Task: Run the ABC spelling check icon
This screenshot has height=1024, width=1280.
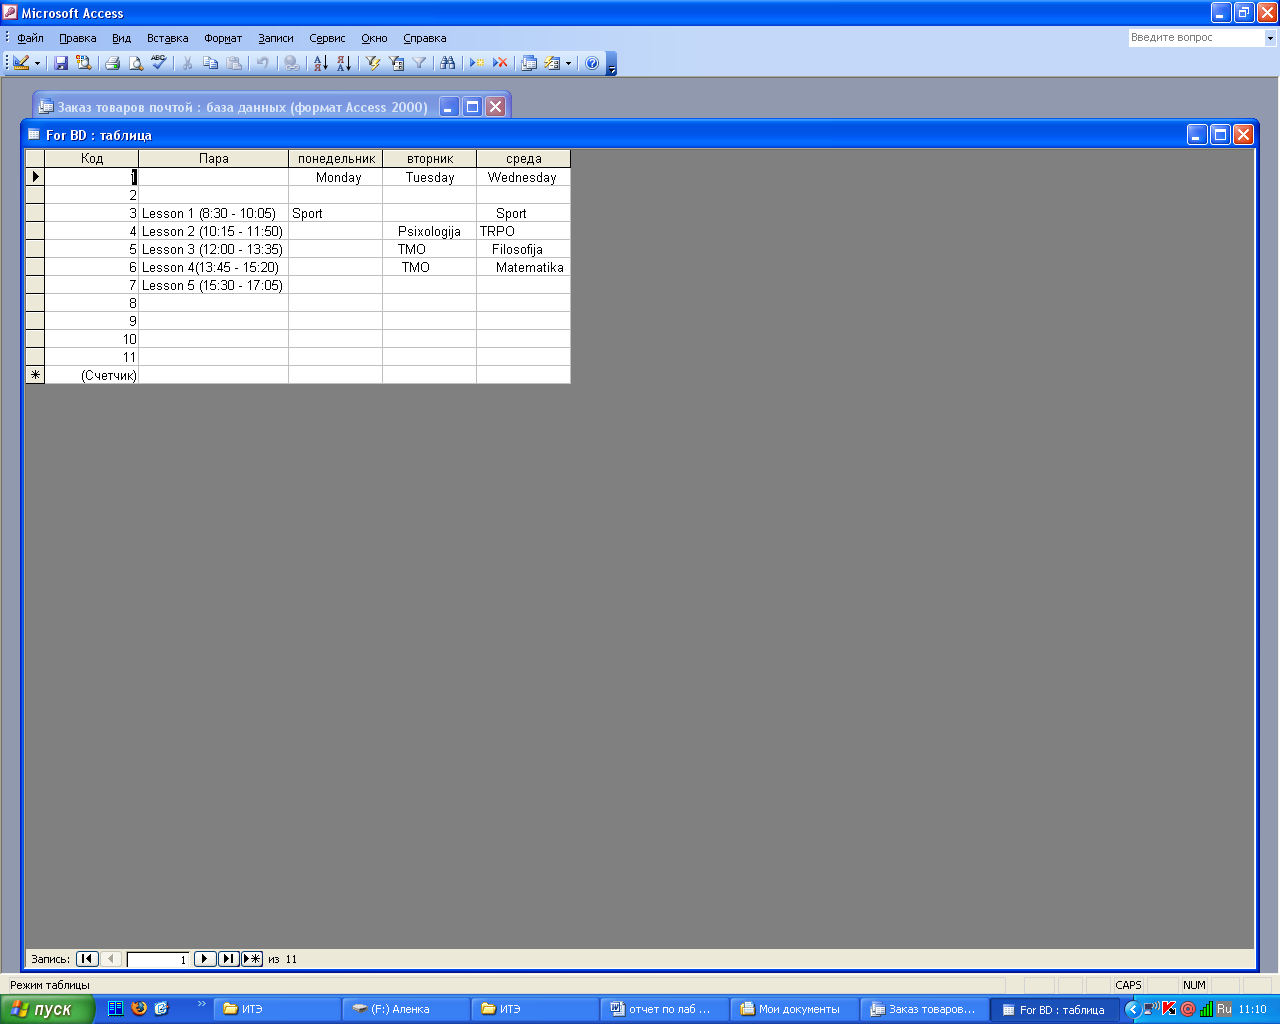Action: (159, 62)
